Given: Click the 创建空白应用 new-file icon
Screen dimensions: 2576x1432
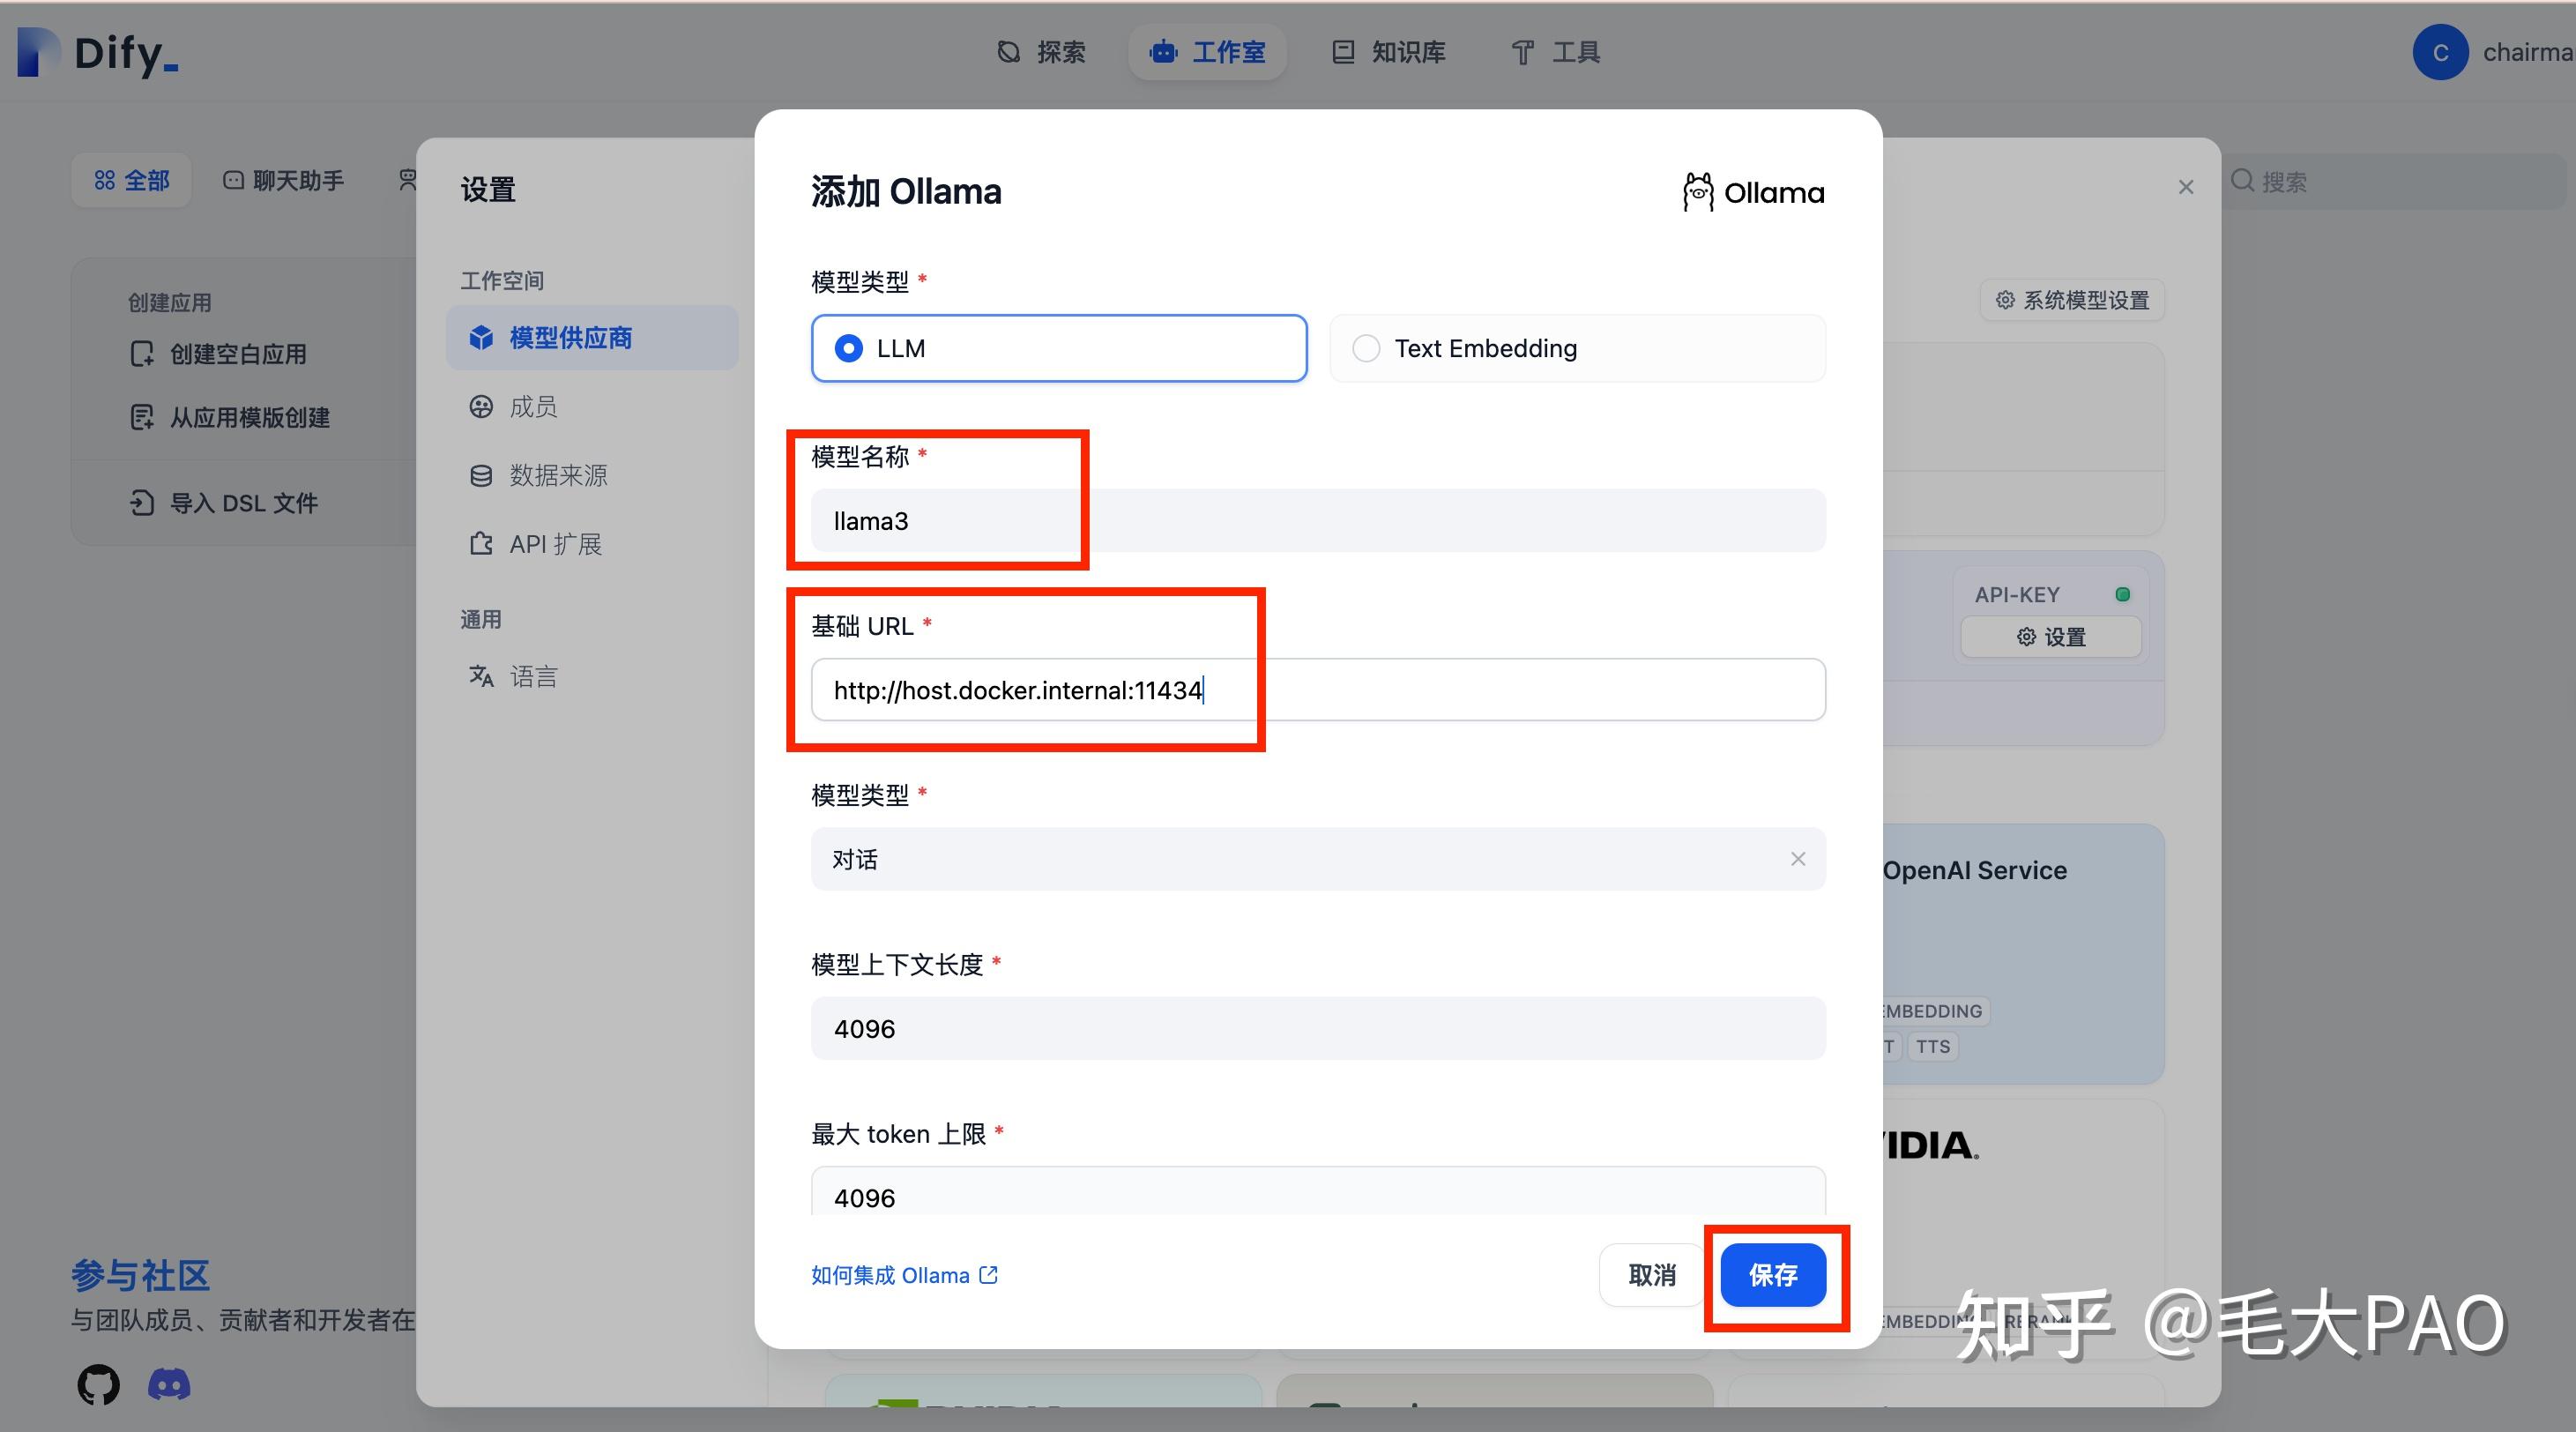Looking at the screenshot, I should pyautogui.click(x=142, y=354).
